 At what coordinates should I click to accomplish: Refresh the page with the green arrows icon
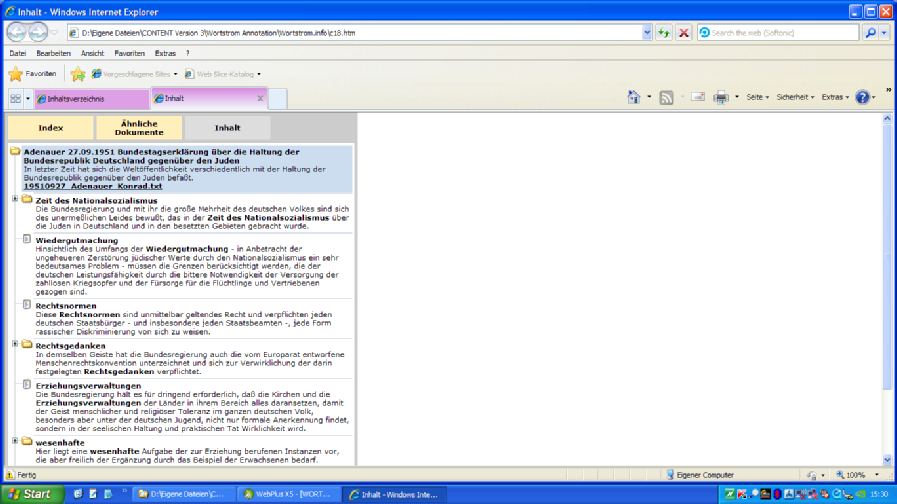(x=664, y=33)
